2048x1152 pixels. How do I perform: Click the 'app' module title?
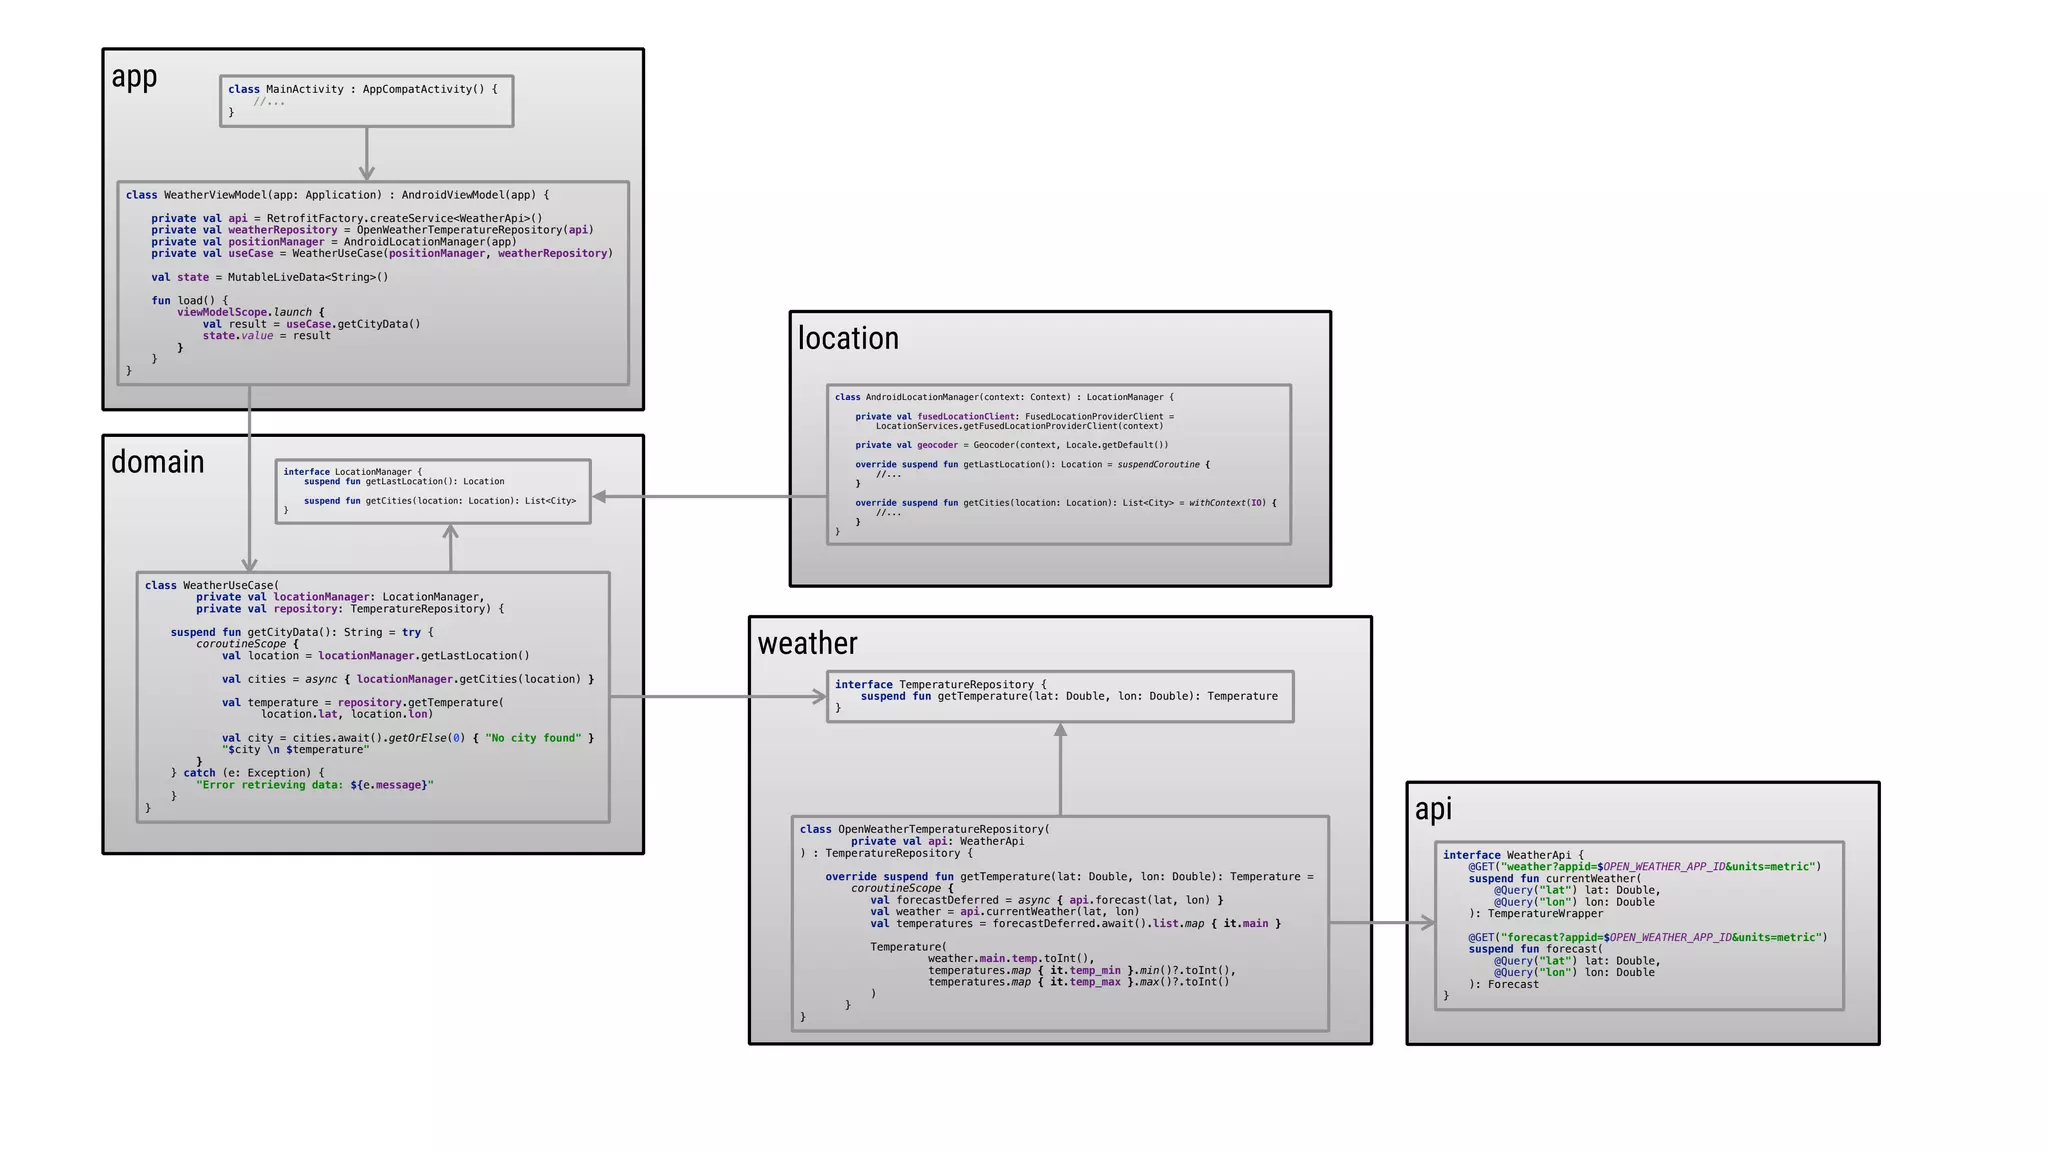pyautogui.click(x=134, y=77)
